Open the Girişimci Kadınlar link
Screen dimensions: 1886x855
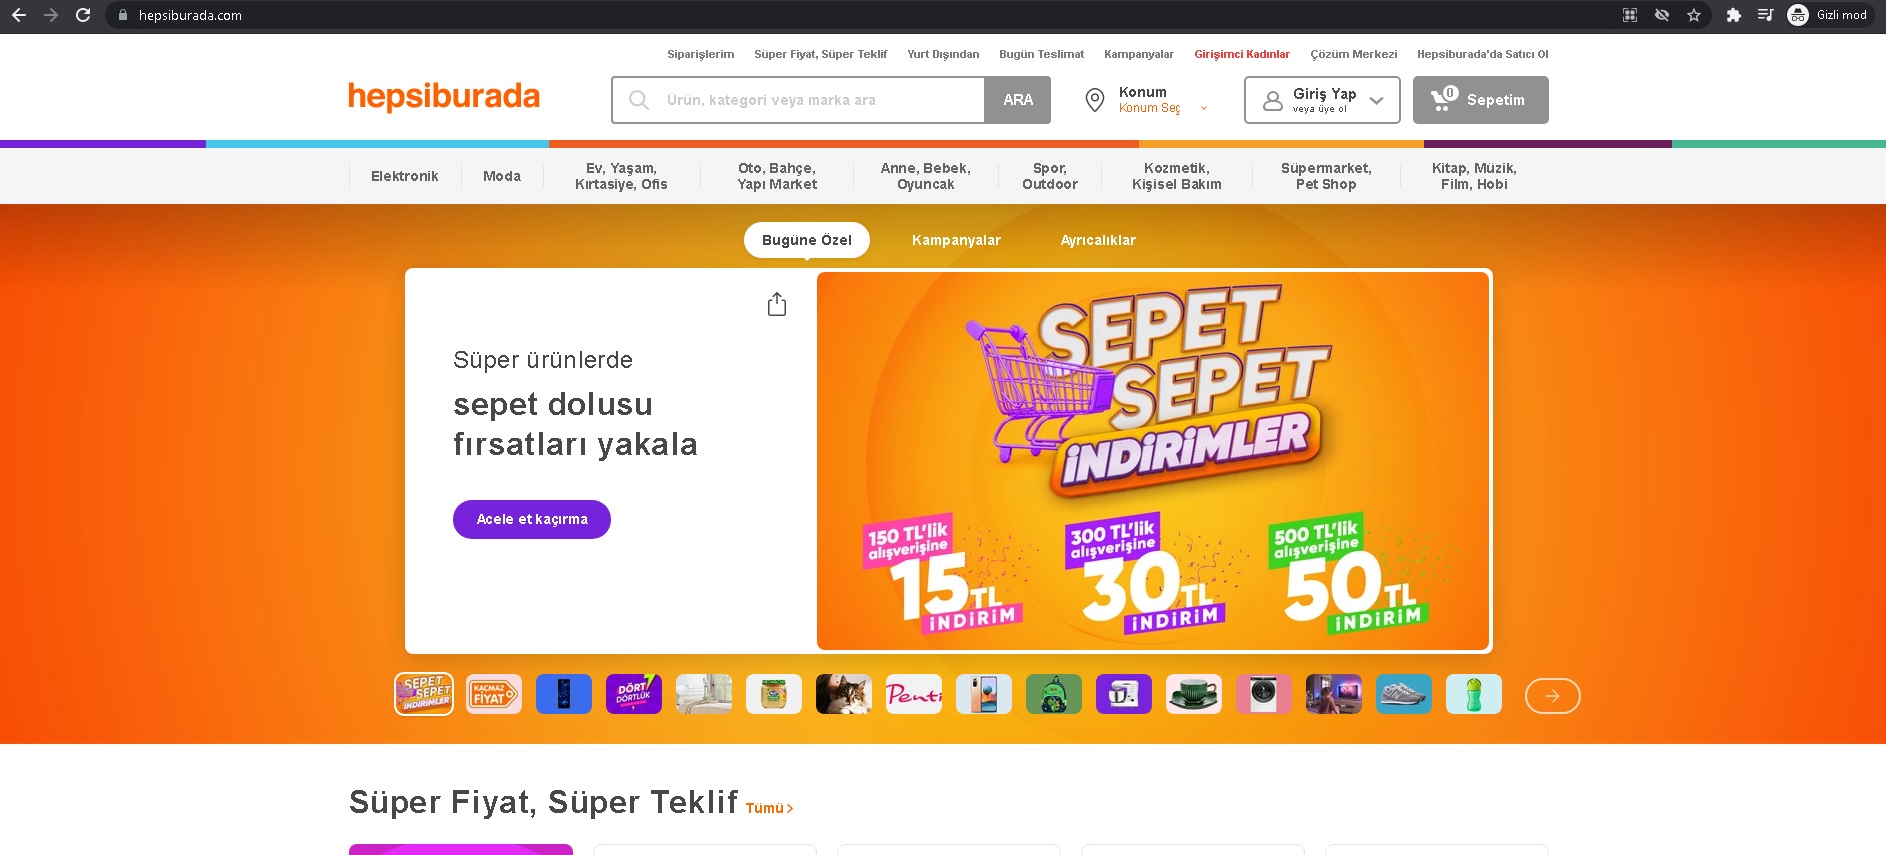pyautogui.click(x=1242, y=54)
